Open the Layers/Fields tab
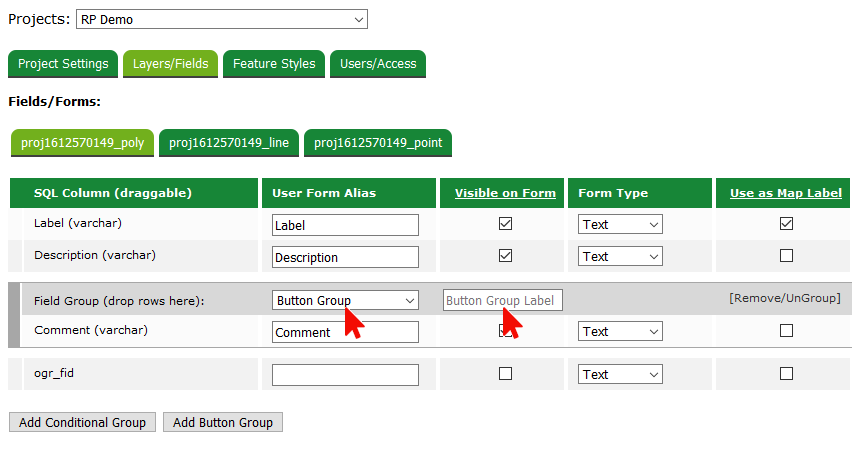 pyautogui.click(x=171, y=64)
